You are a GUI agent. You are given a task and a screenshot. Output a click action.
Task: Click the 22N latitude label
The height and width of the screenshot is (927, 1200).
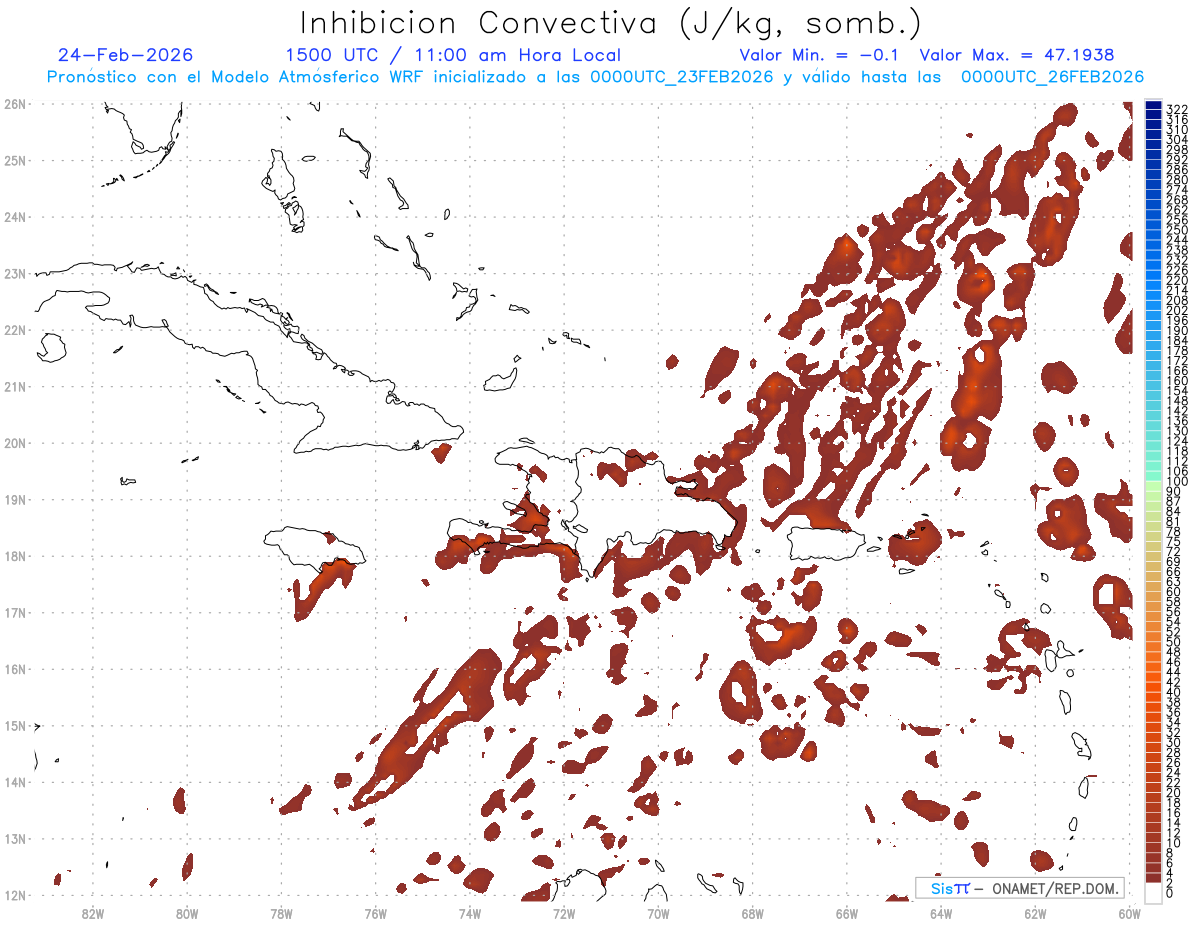pyautogui.click(x=15, y=330)
